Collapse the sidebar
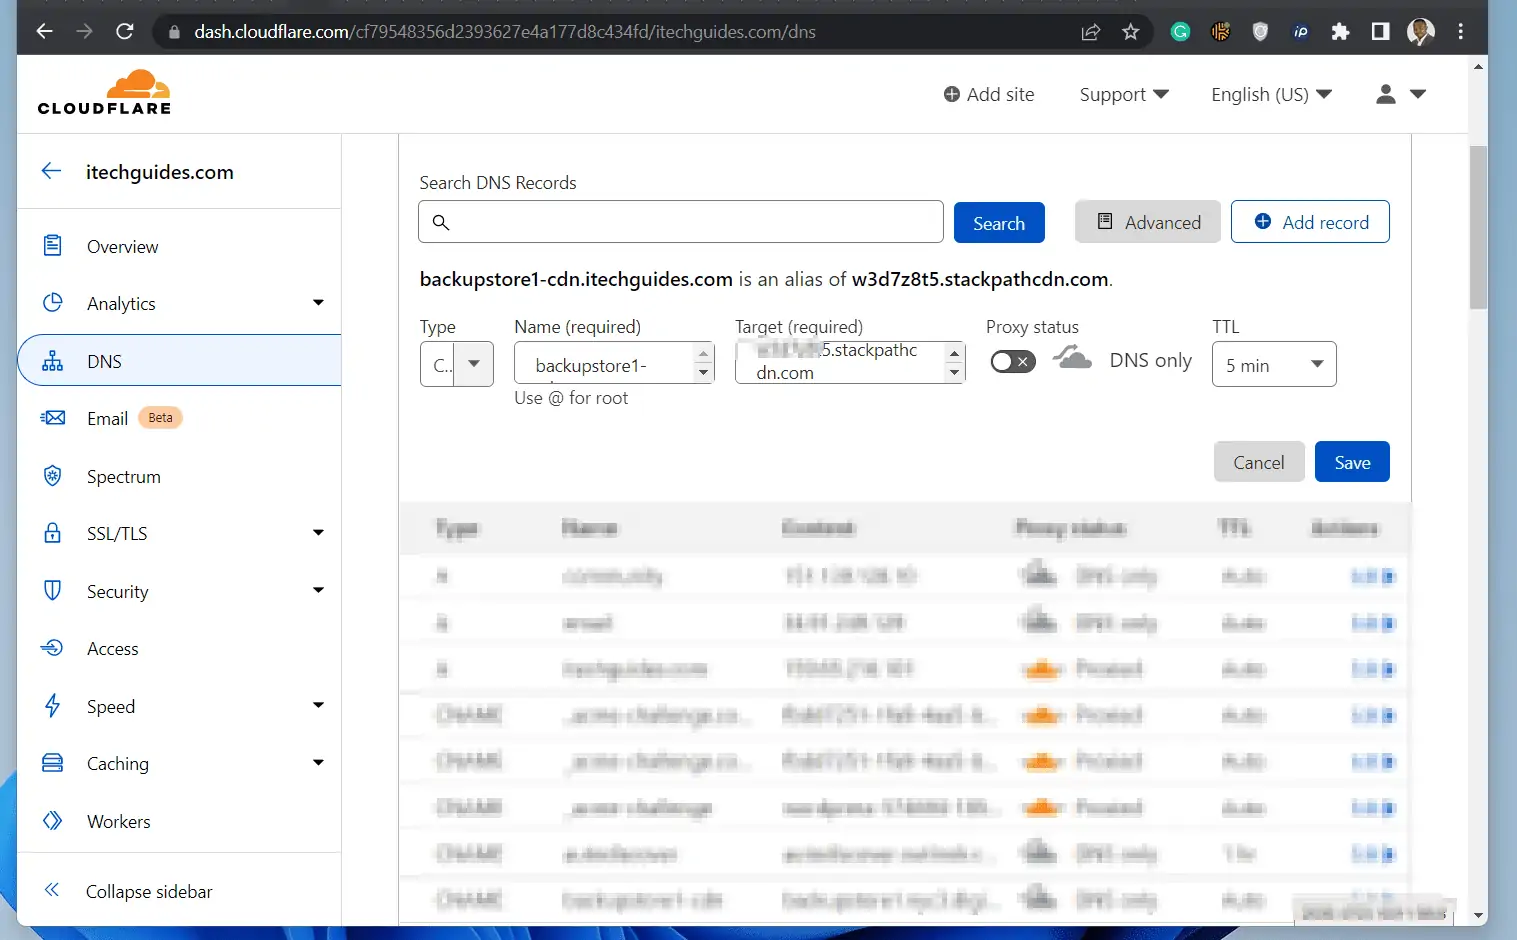The height and width of the screenshot is (940, 1517). click(128, 891)
